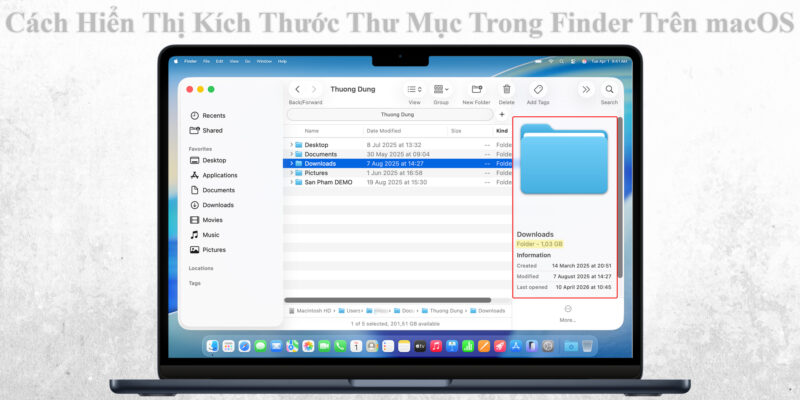Select Downloads in sidebar Favorites
Viewport: 800px width, 400px height.
212,205
